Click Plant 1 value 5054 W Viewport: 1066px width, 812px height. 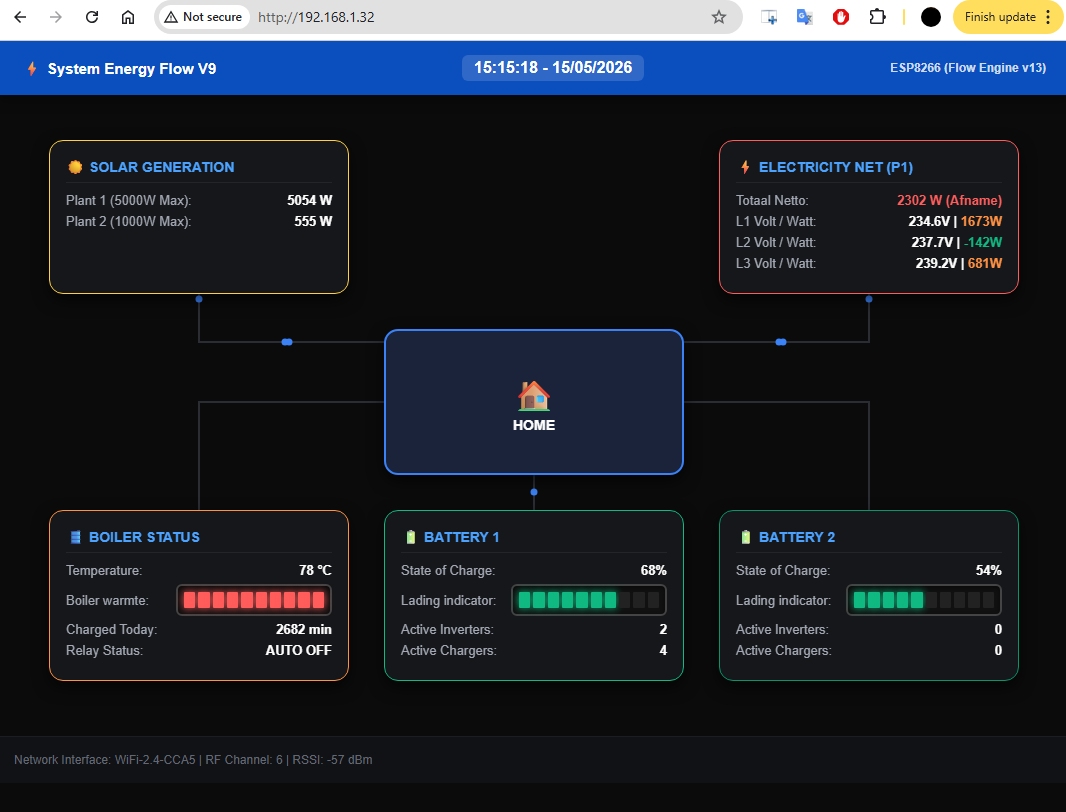[309, 200]
